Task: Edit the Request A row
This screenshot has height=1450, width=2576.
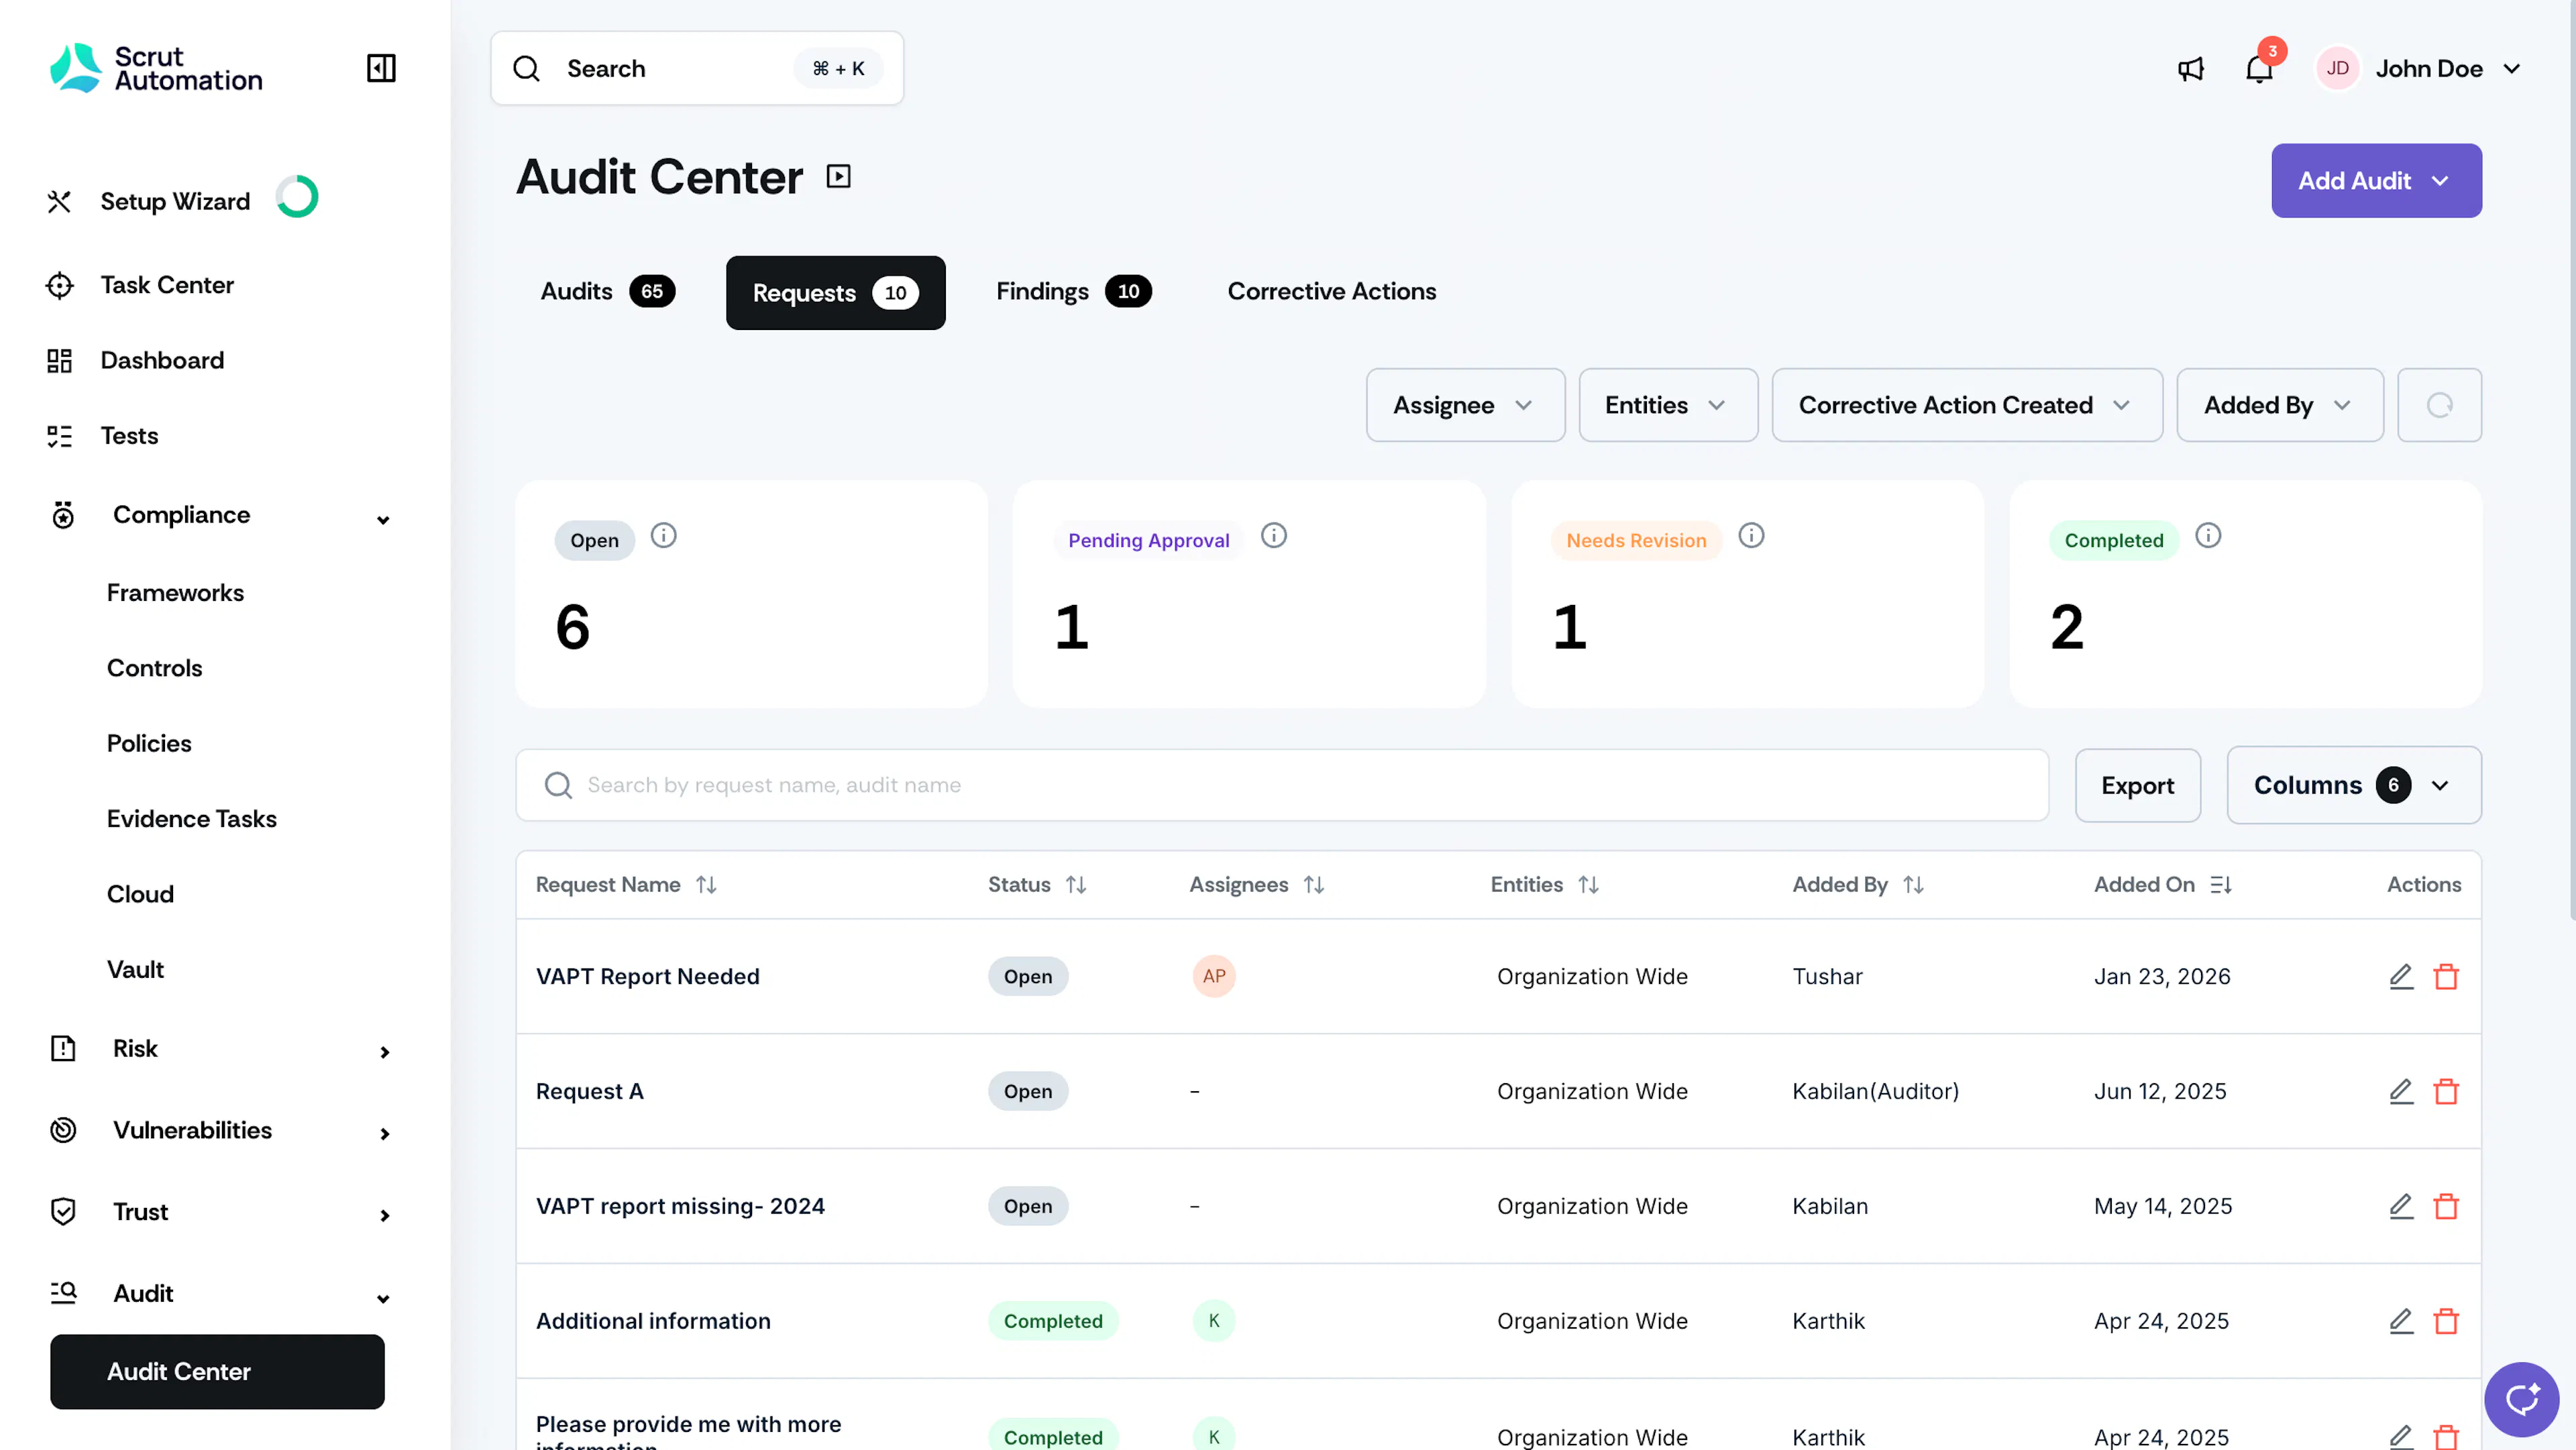Action: pos(2401,1091)
